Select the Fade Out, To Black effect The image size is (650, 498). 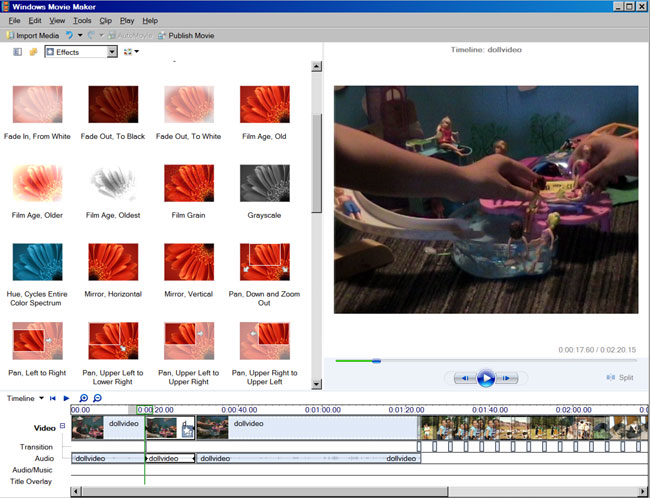click(113, 113)
